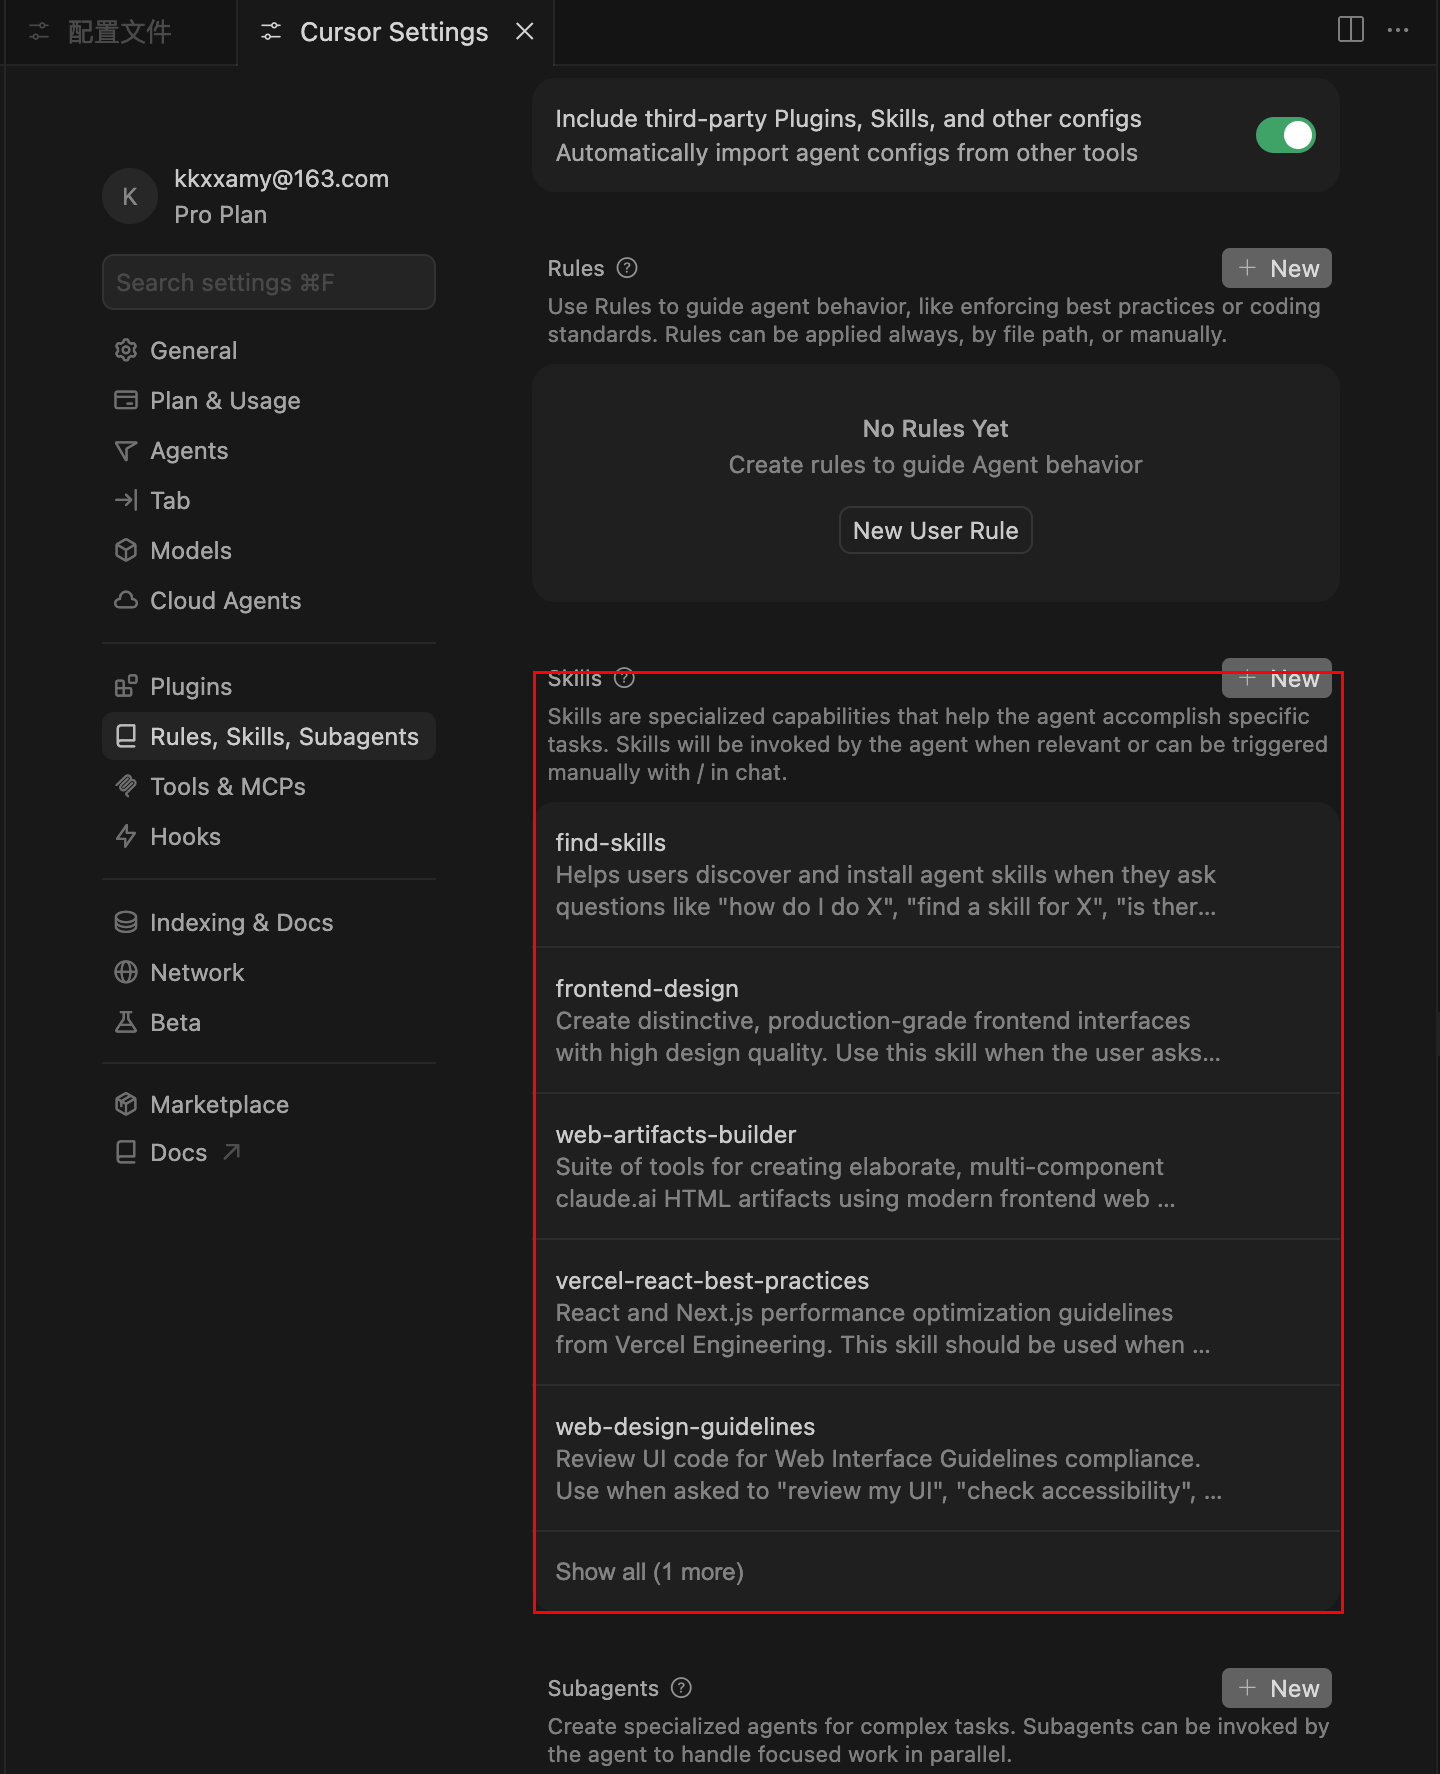Close the Cursor Settings tab

(x=525, y=32)
